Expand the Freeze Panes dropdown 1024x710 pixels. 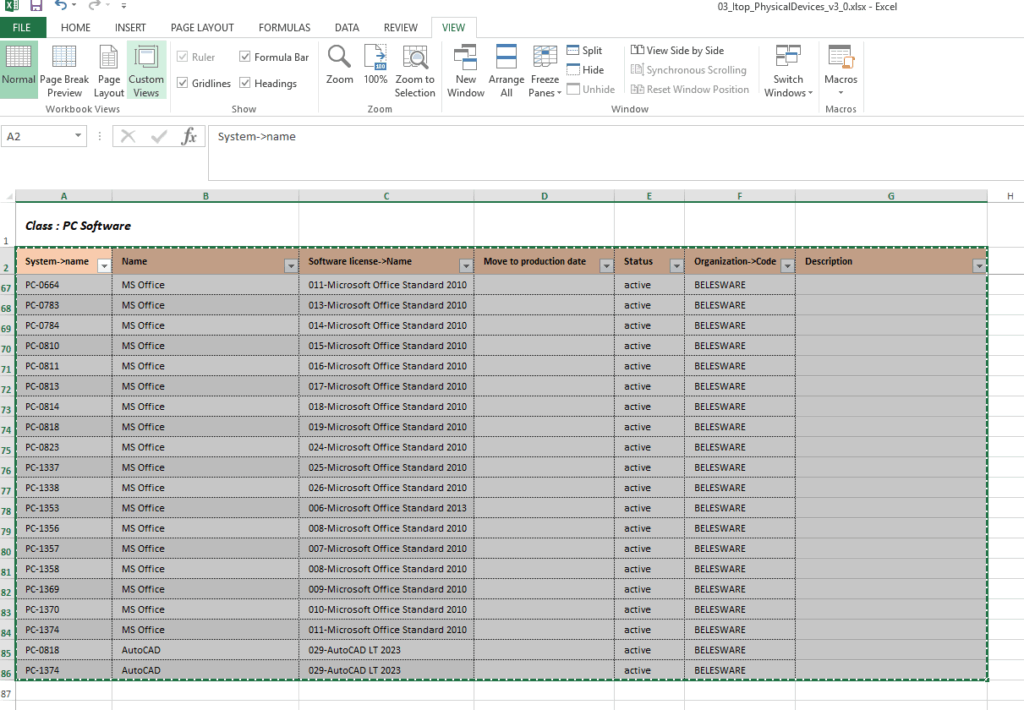click(x=545, y=72)
